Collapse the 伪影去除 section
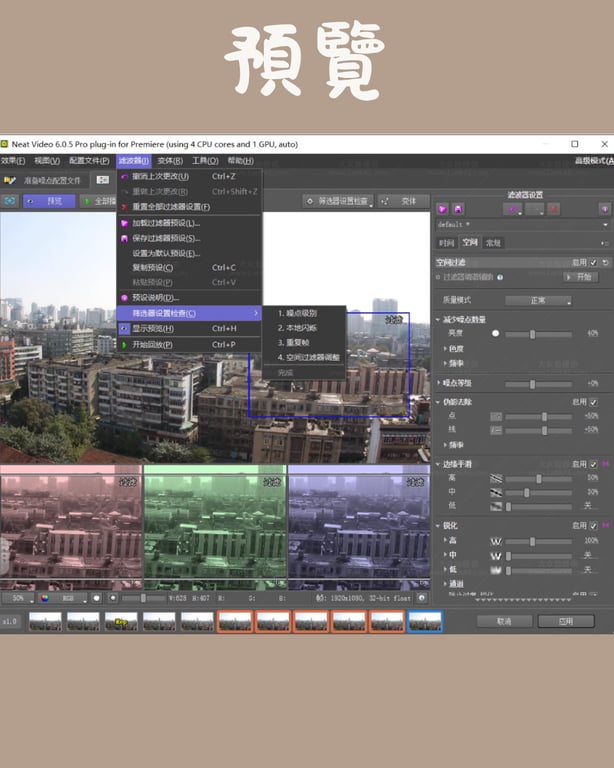Screen dimensions: 614x768 click(x=438, y=402)
